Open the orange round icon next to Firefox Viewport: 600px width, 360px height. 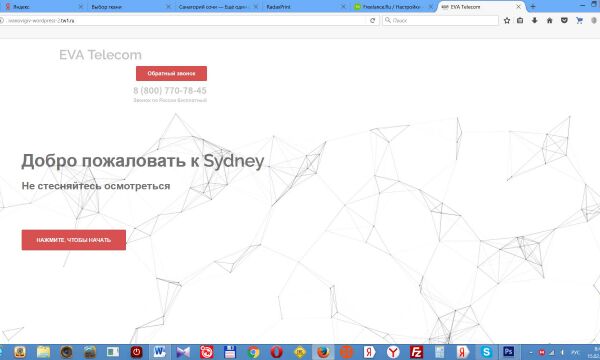coord(346,352)
